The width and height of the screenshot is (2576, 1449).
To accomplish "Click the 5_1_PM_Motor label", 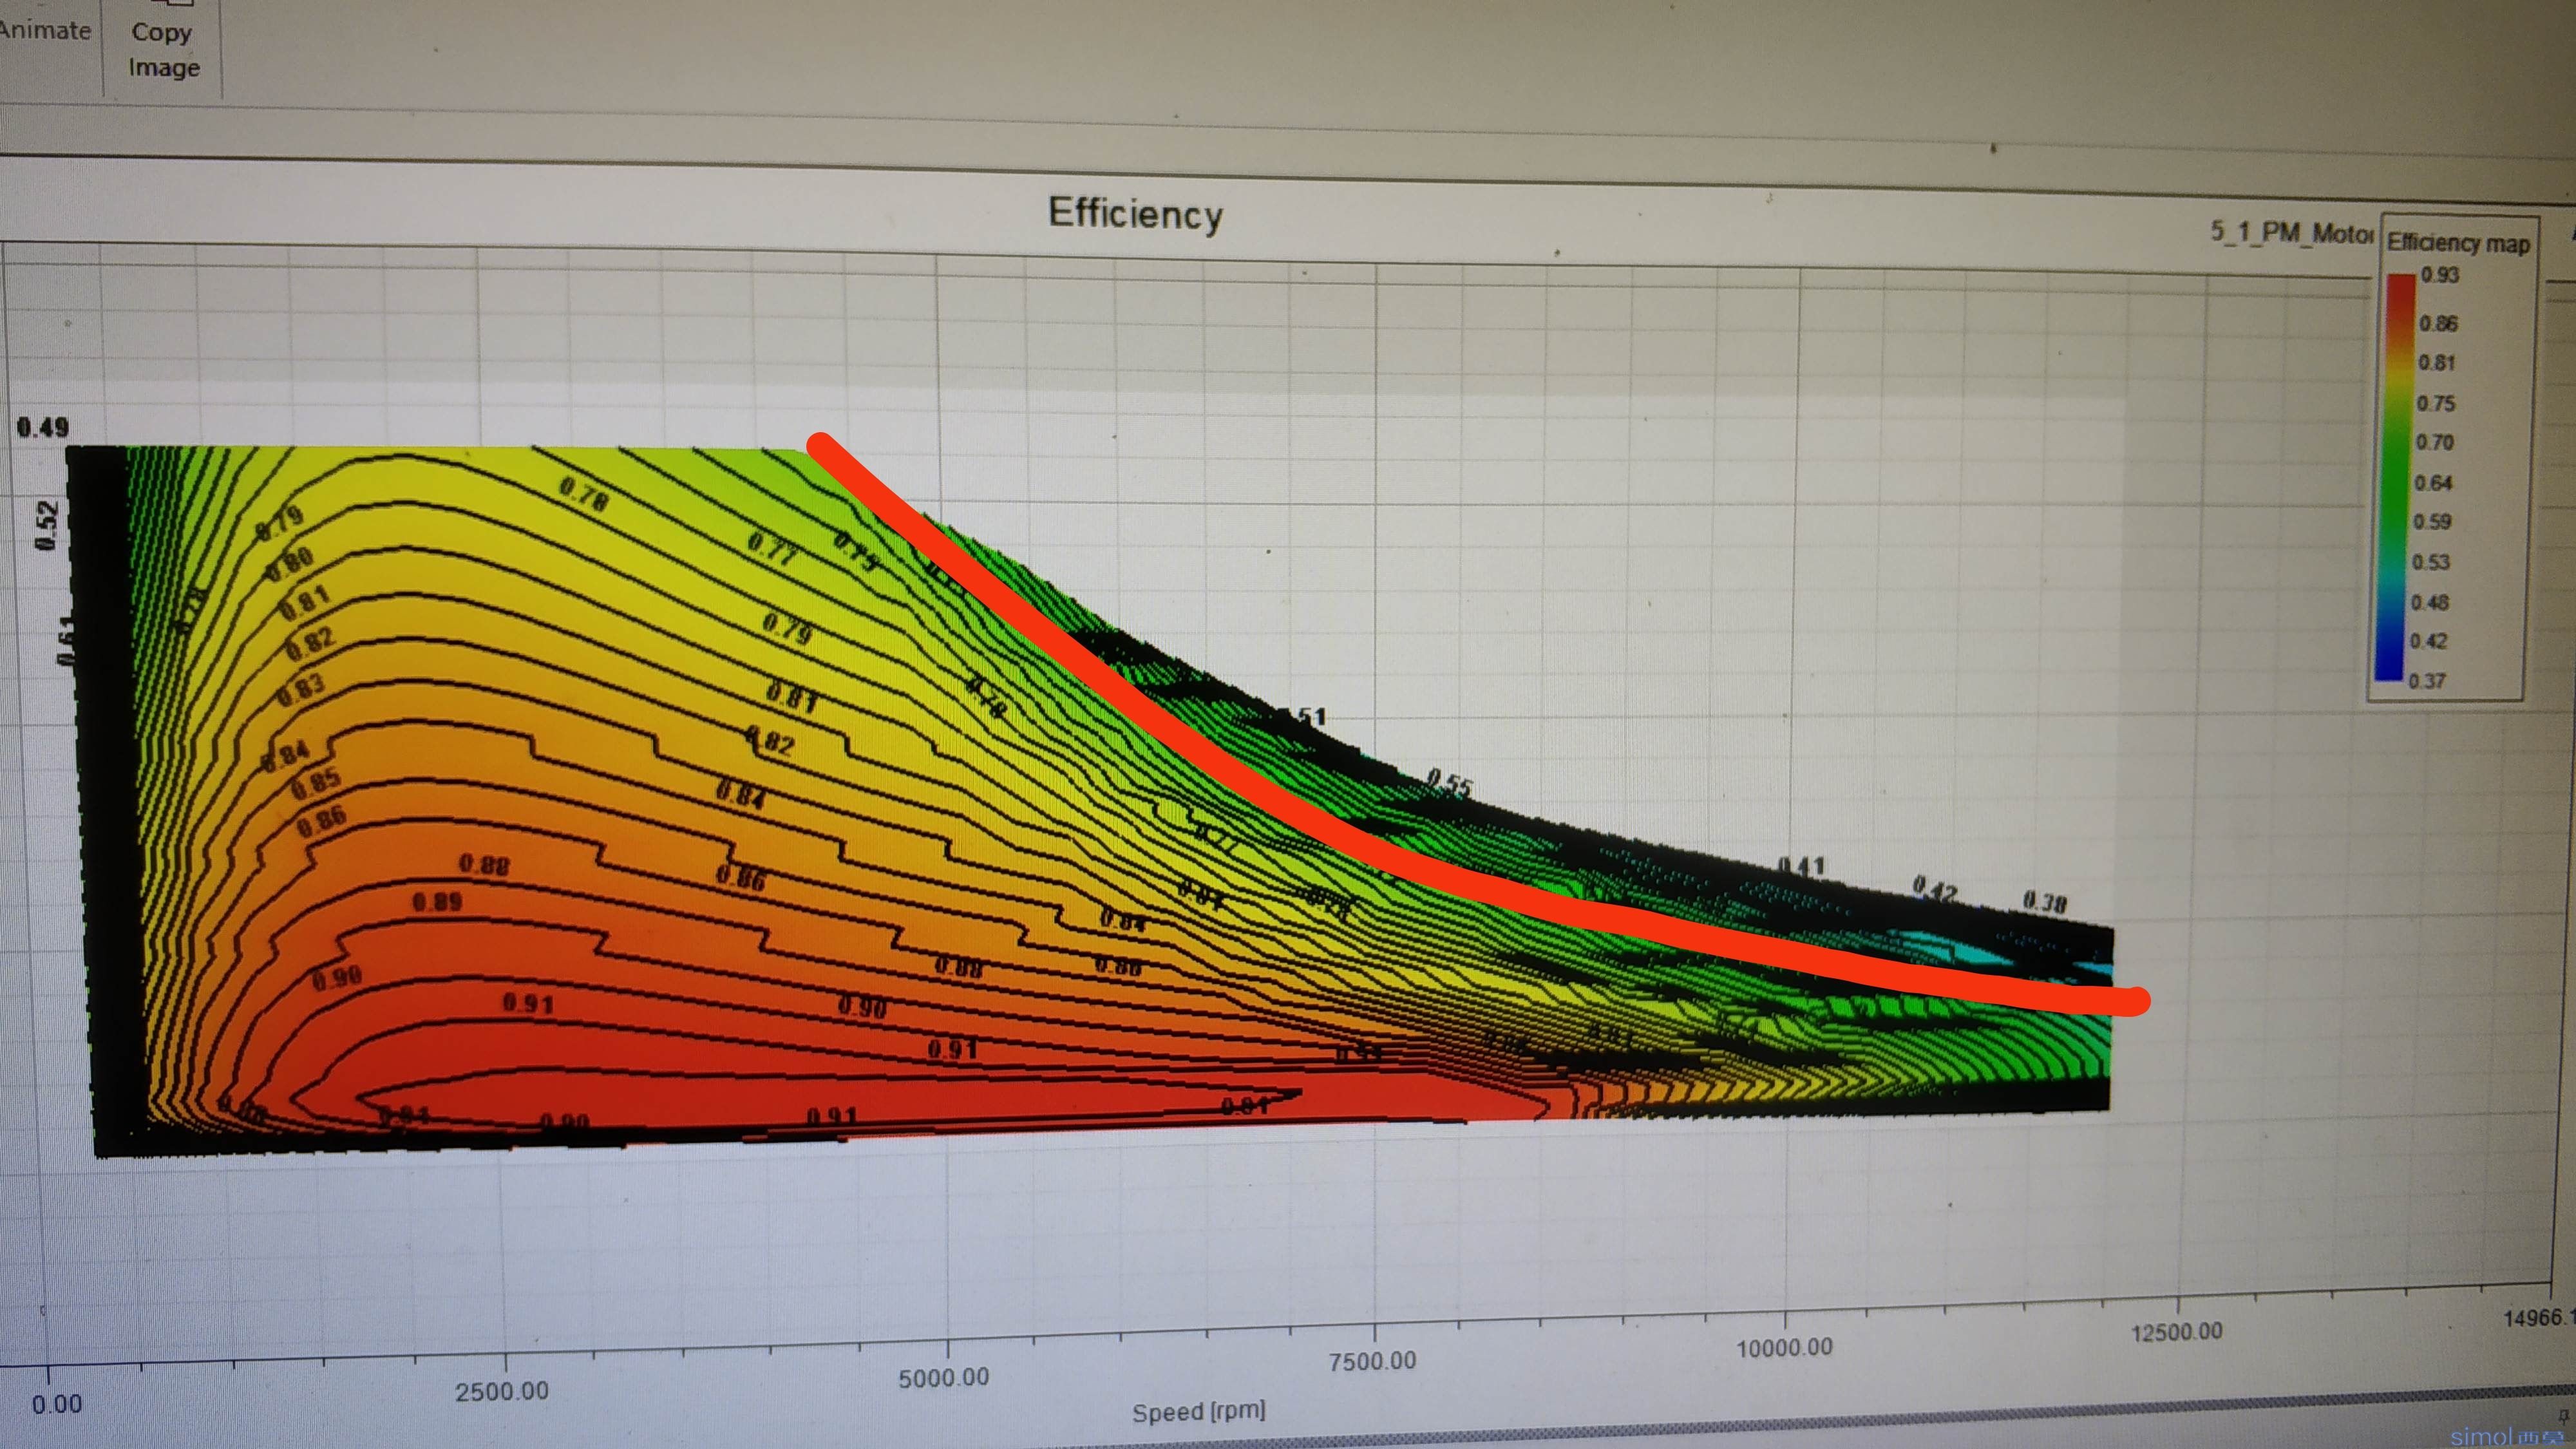I will (x=2291, y=233).
